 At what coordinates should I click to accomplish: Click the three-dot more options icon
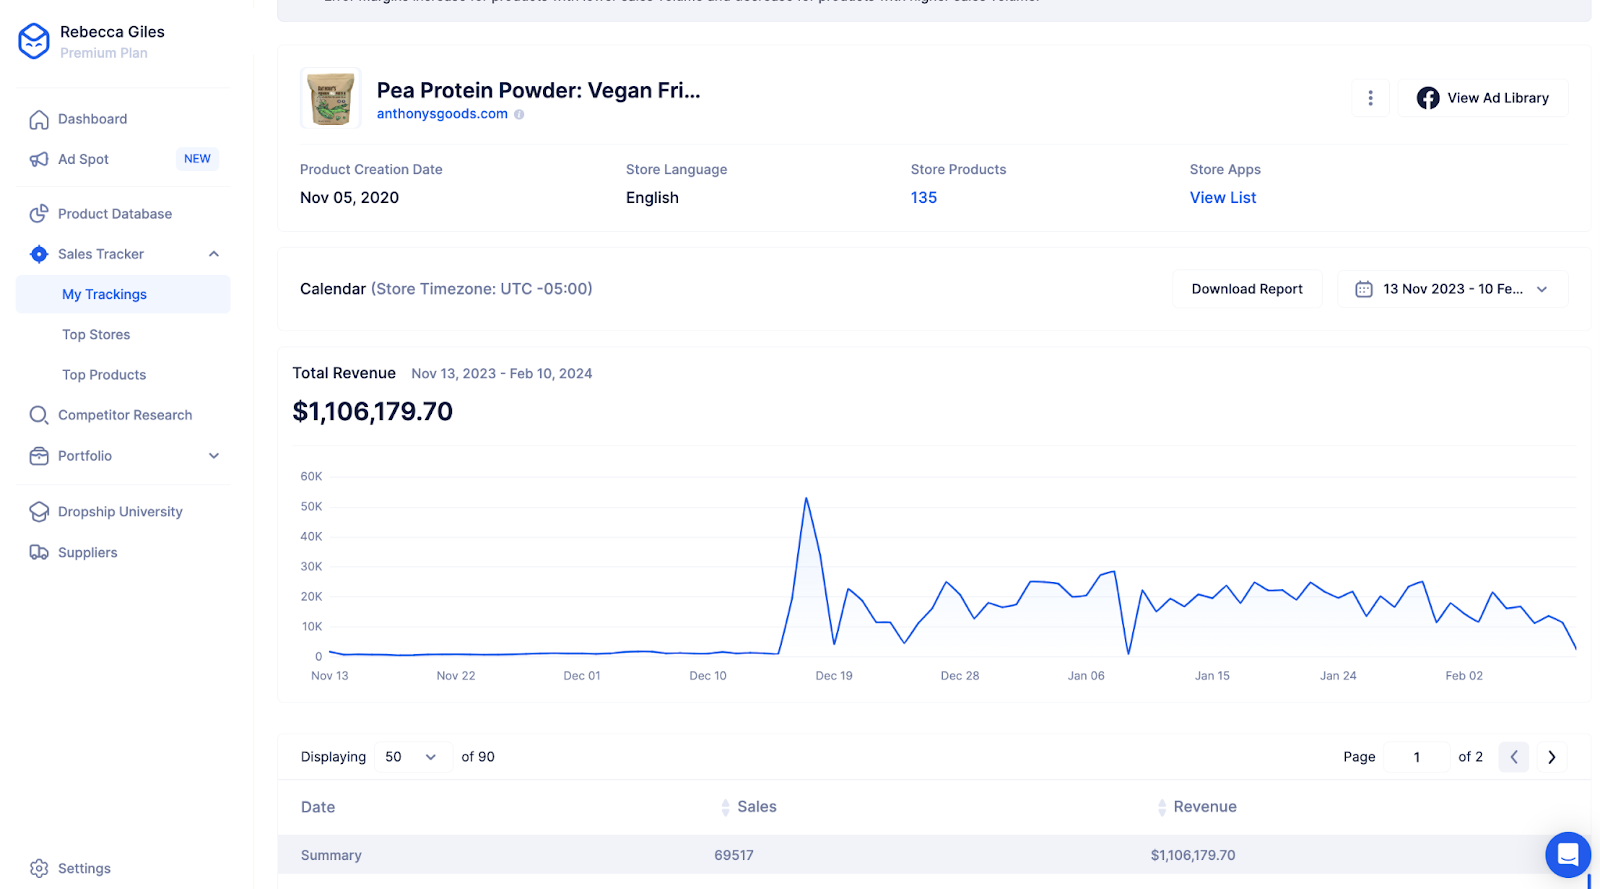[x=1370, y=98]
